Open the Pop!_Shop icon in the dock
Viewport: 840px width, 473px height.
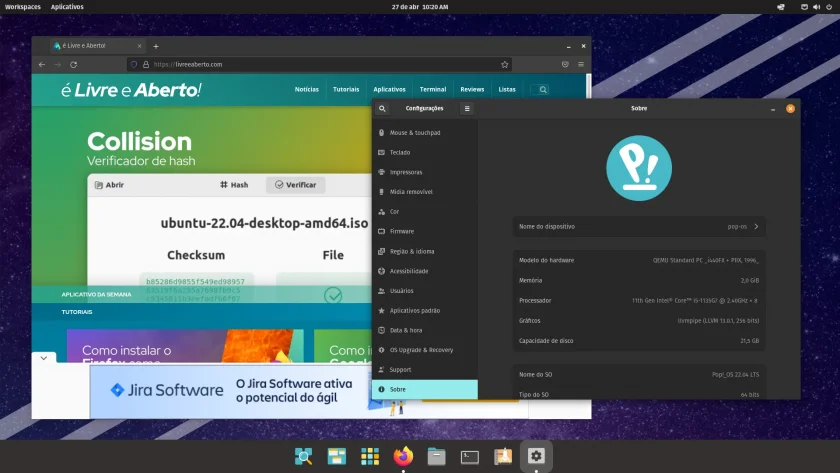tap(503, 456)
